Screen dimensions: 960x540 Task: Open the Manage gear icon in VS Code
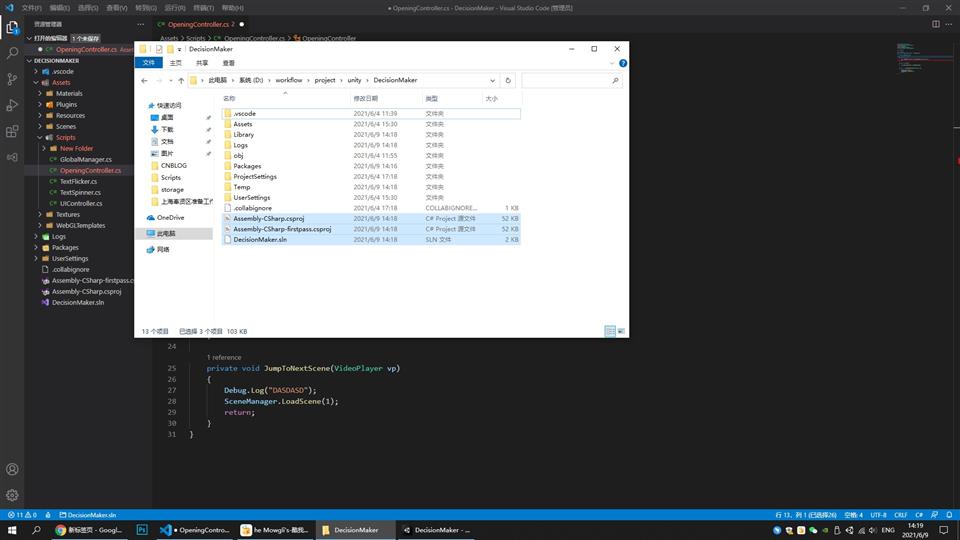[x=12, y=495]
